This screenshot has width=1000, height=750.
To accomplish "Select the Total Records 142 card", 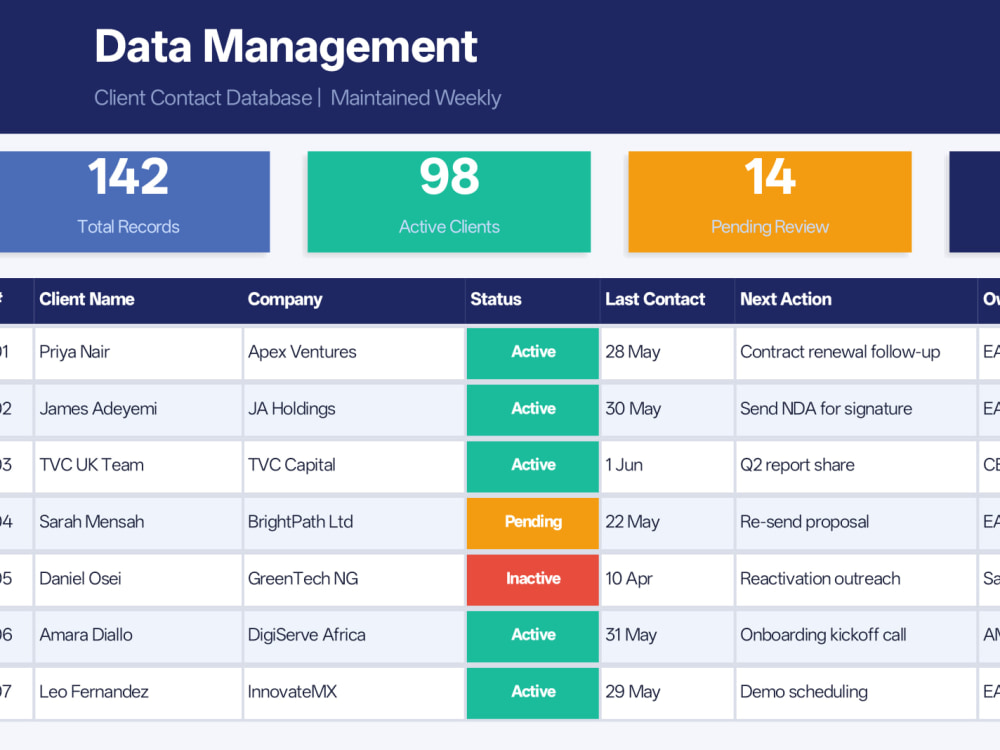I will [135, 202].
